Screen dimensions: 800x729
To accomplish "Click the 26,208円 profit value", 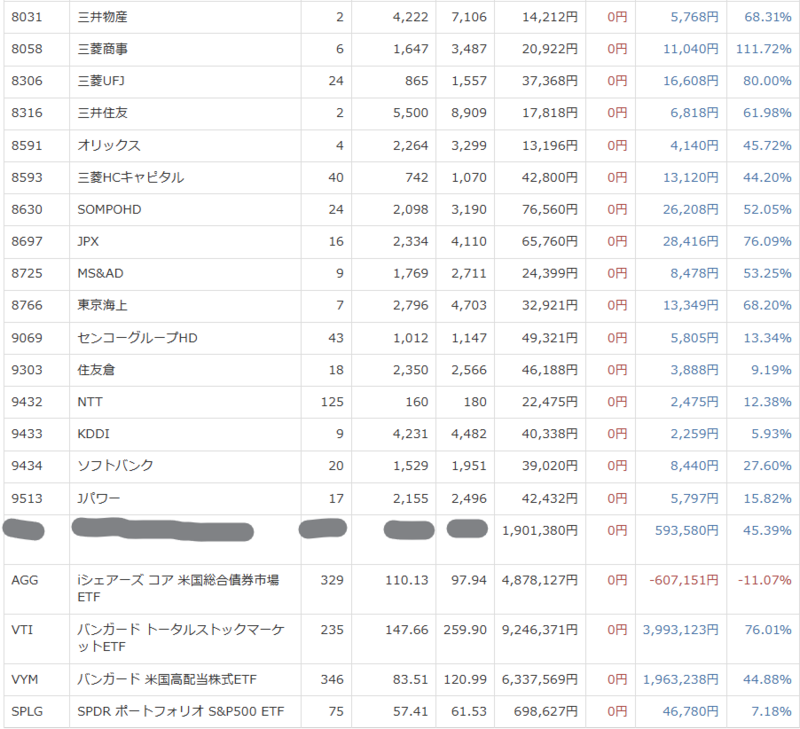I will (690, 209).
